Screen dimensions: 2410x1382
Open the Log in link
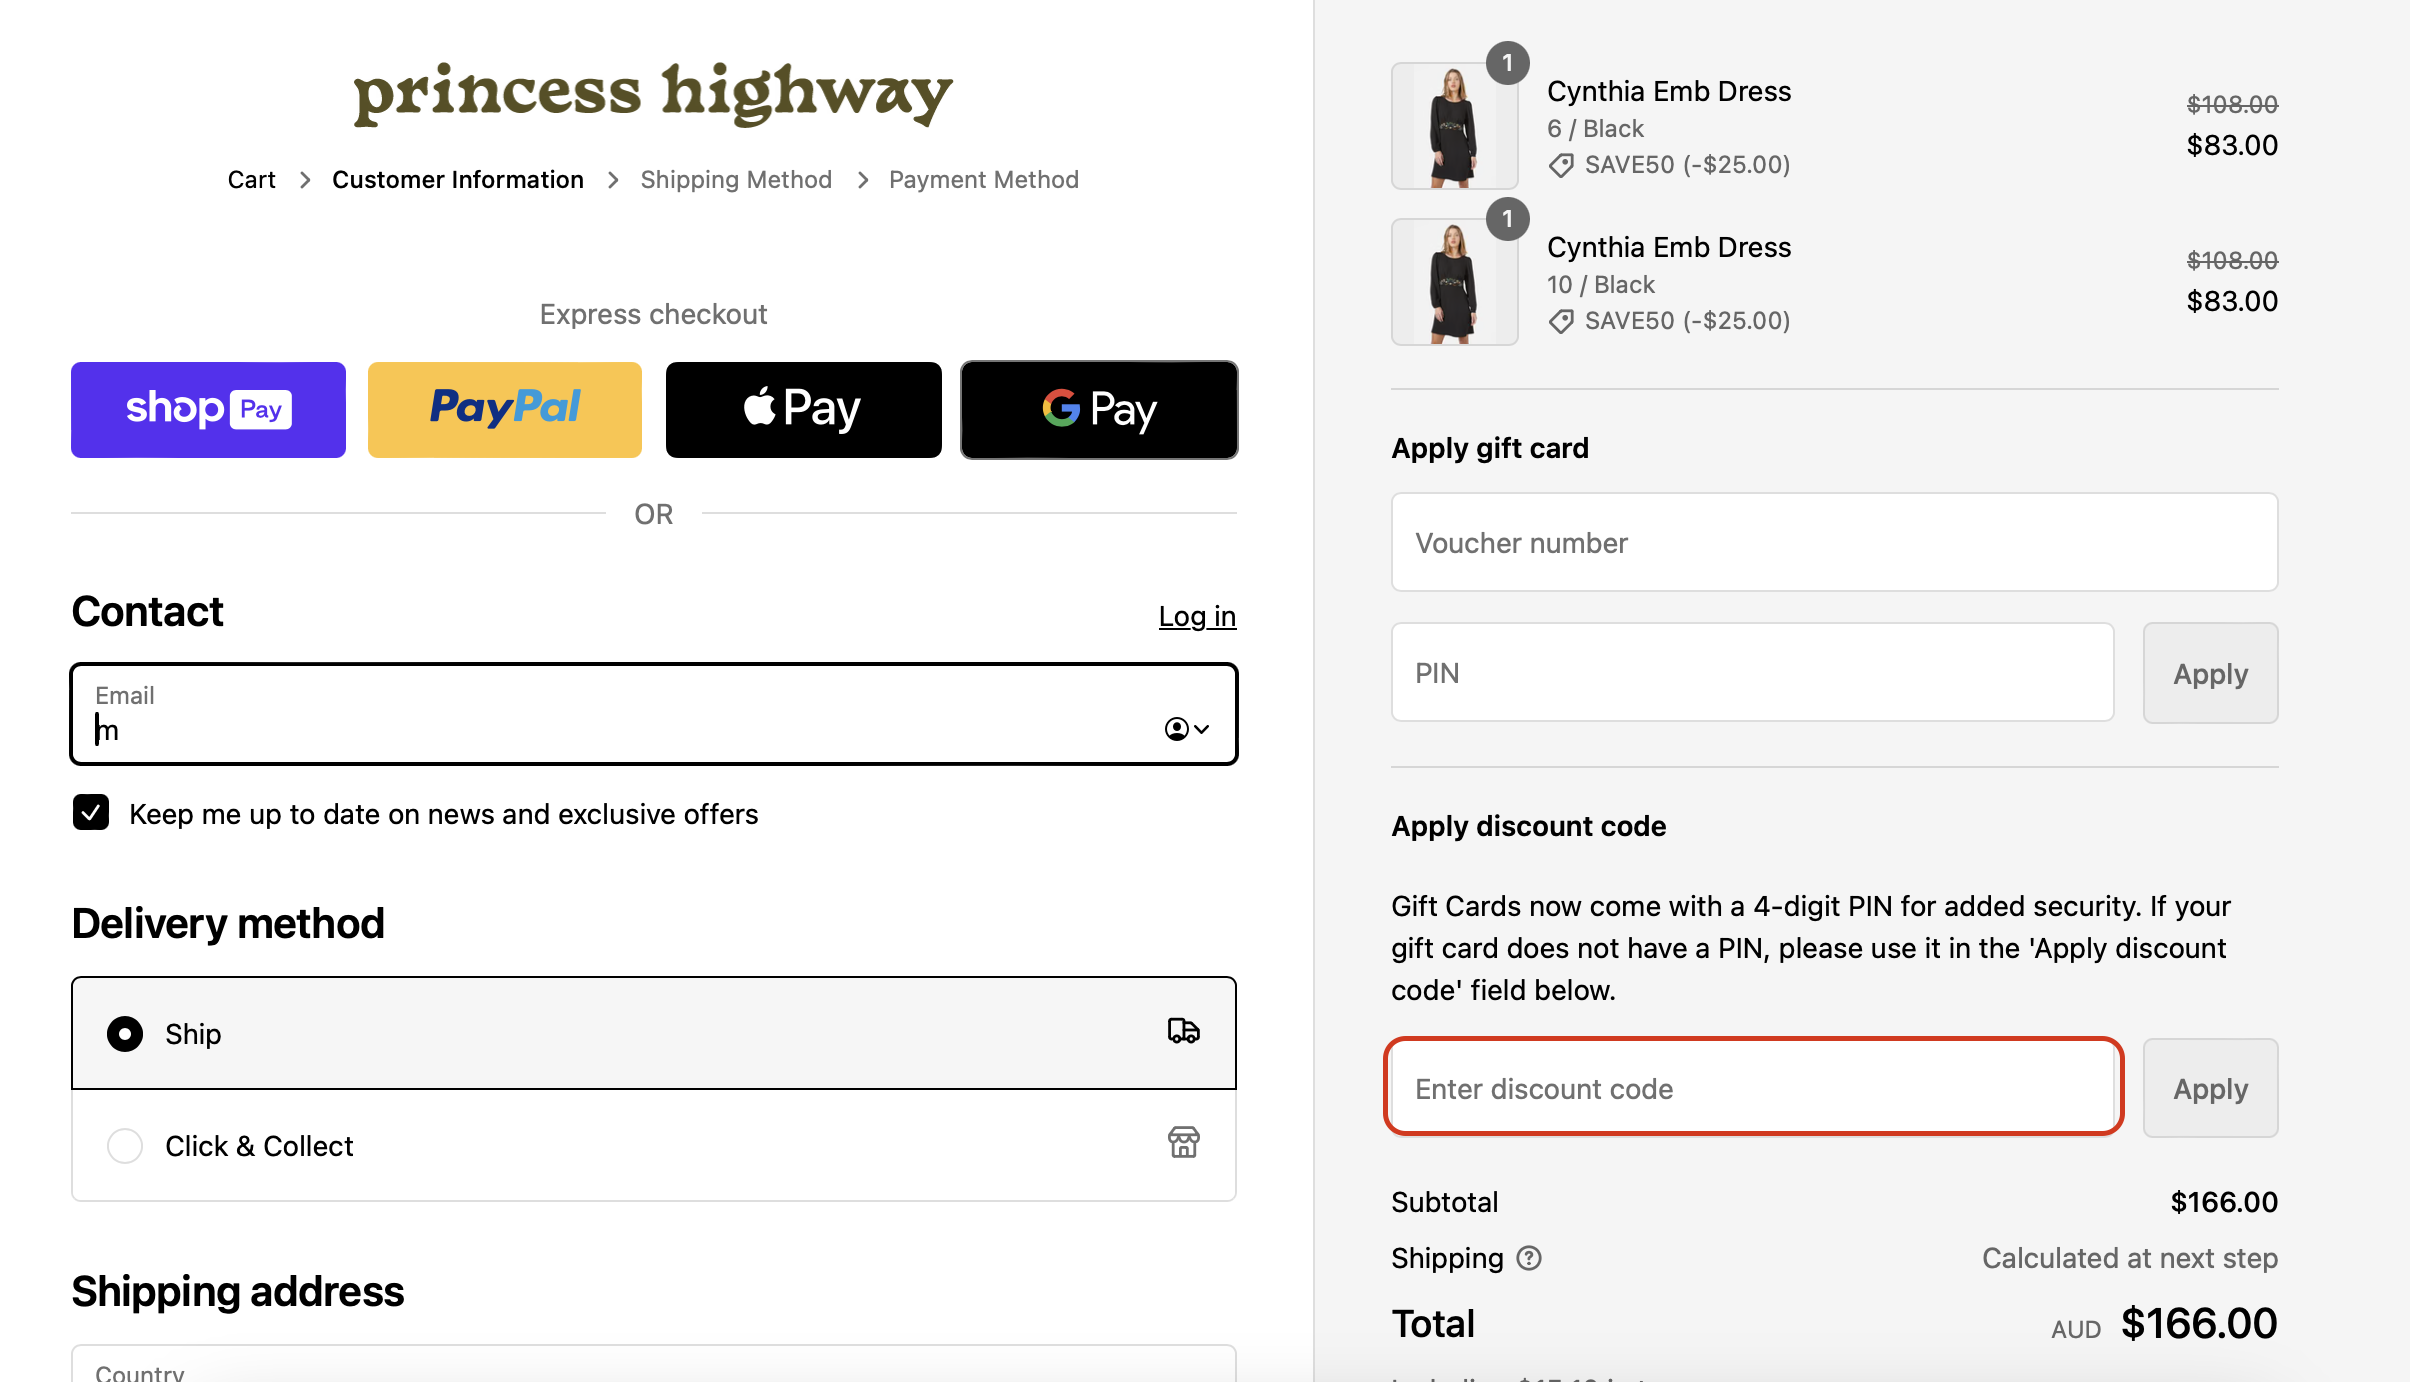pyautogui.click(x=1196, y=616)
